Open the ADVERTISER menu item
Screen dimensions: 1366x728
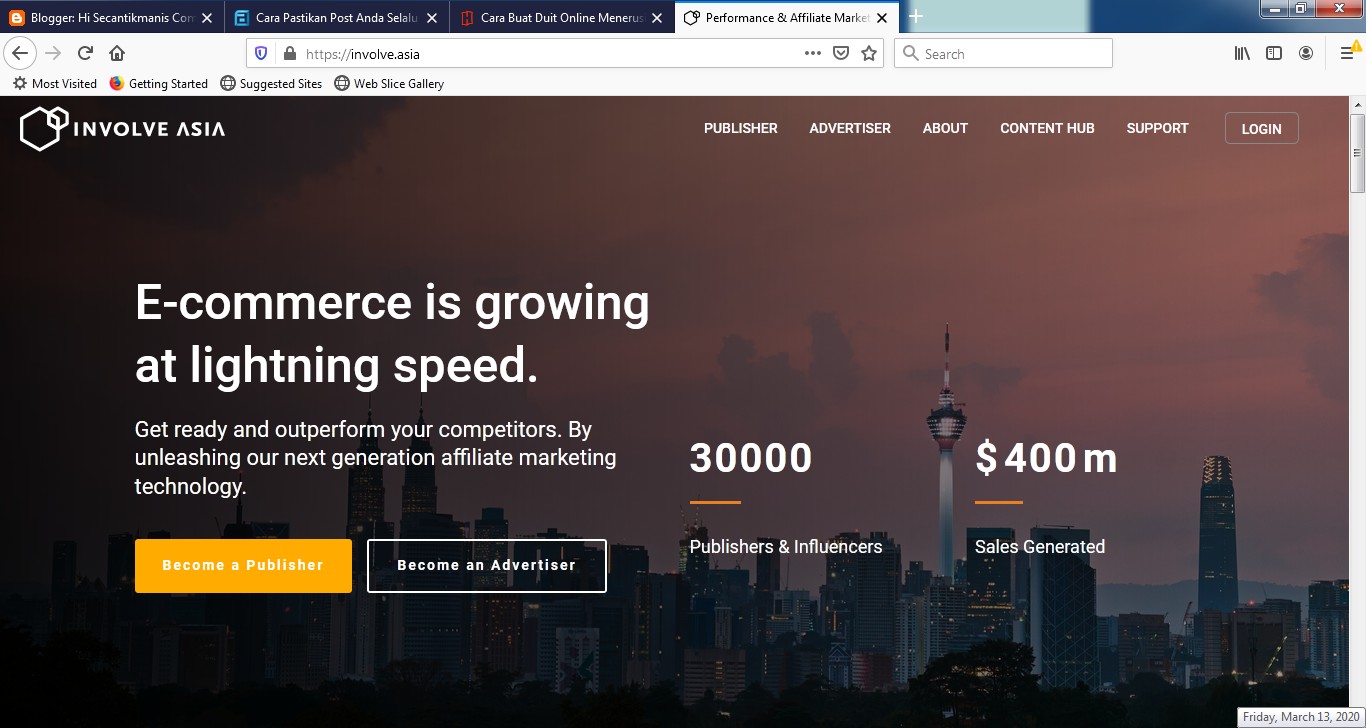(850, 128)
